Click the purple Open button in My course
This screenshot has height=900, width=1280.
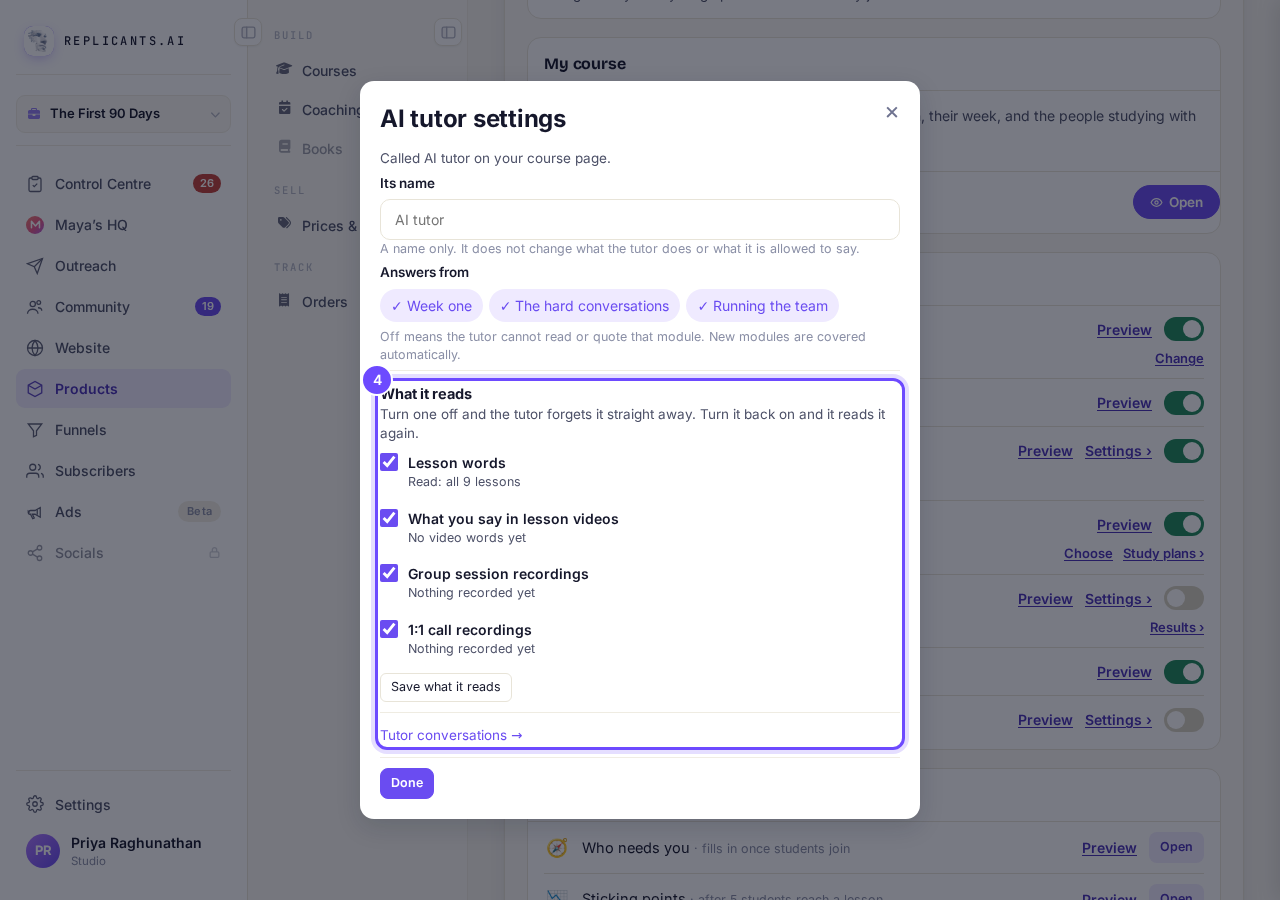pyautogui.click(x=1176, y=202)
